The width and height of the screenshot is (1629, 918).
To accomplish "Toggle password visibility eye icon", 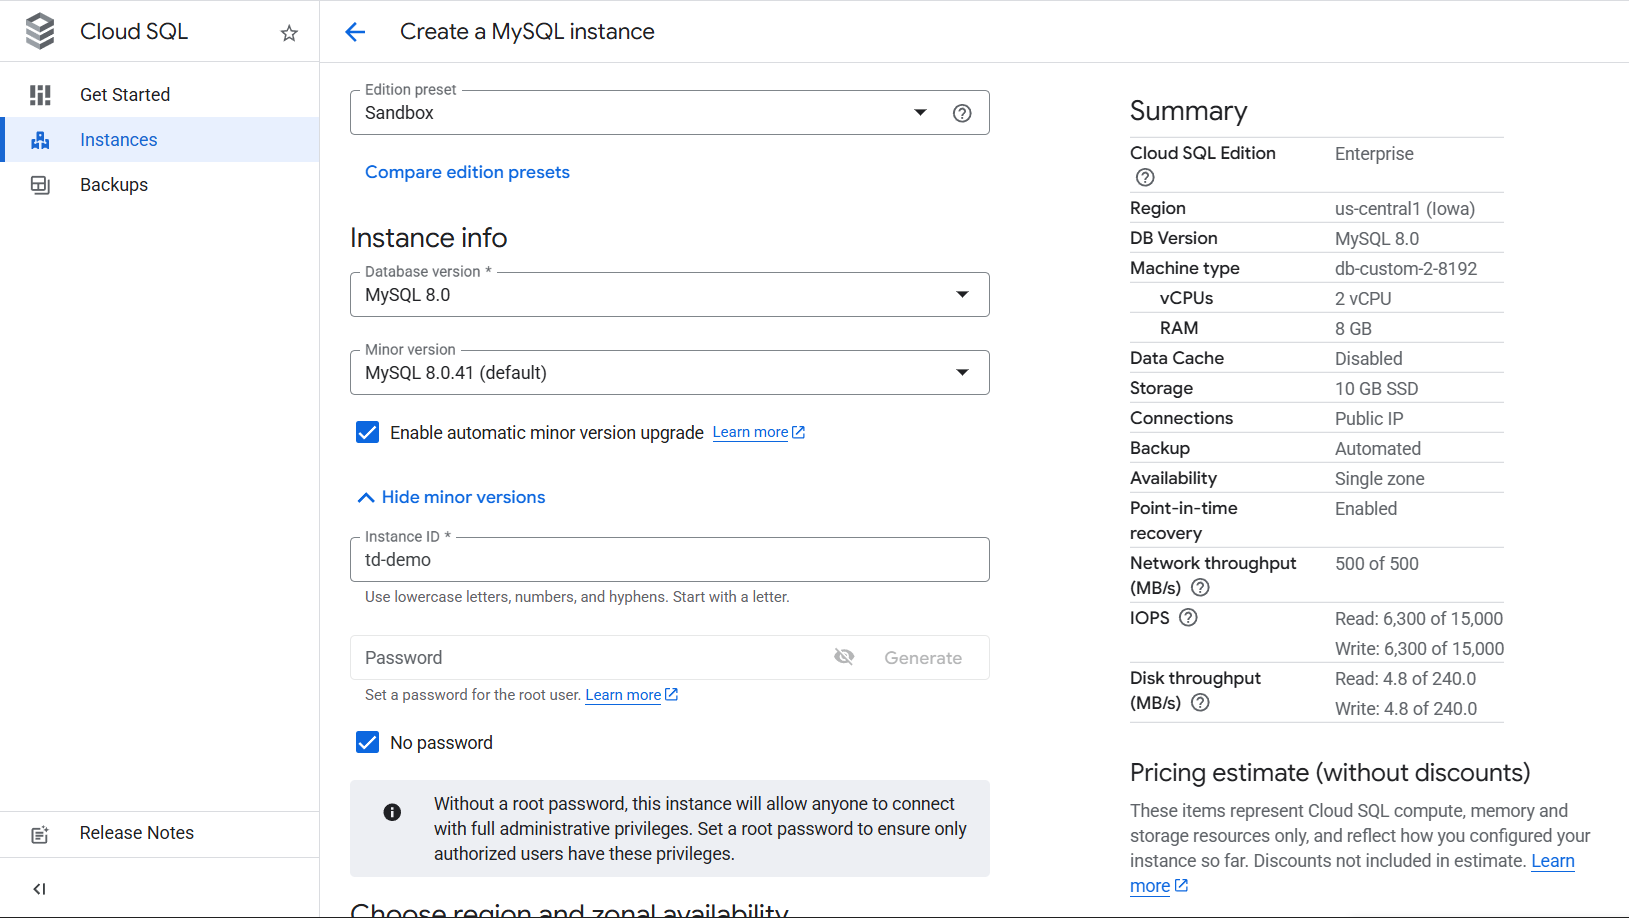I will [844, 657].
